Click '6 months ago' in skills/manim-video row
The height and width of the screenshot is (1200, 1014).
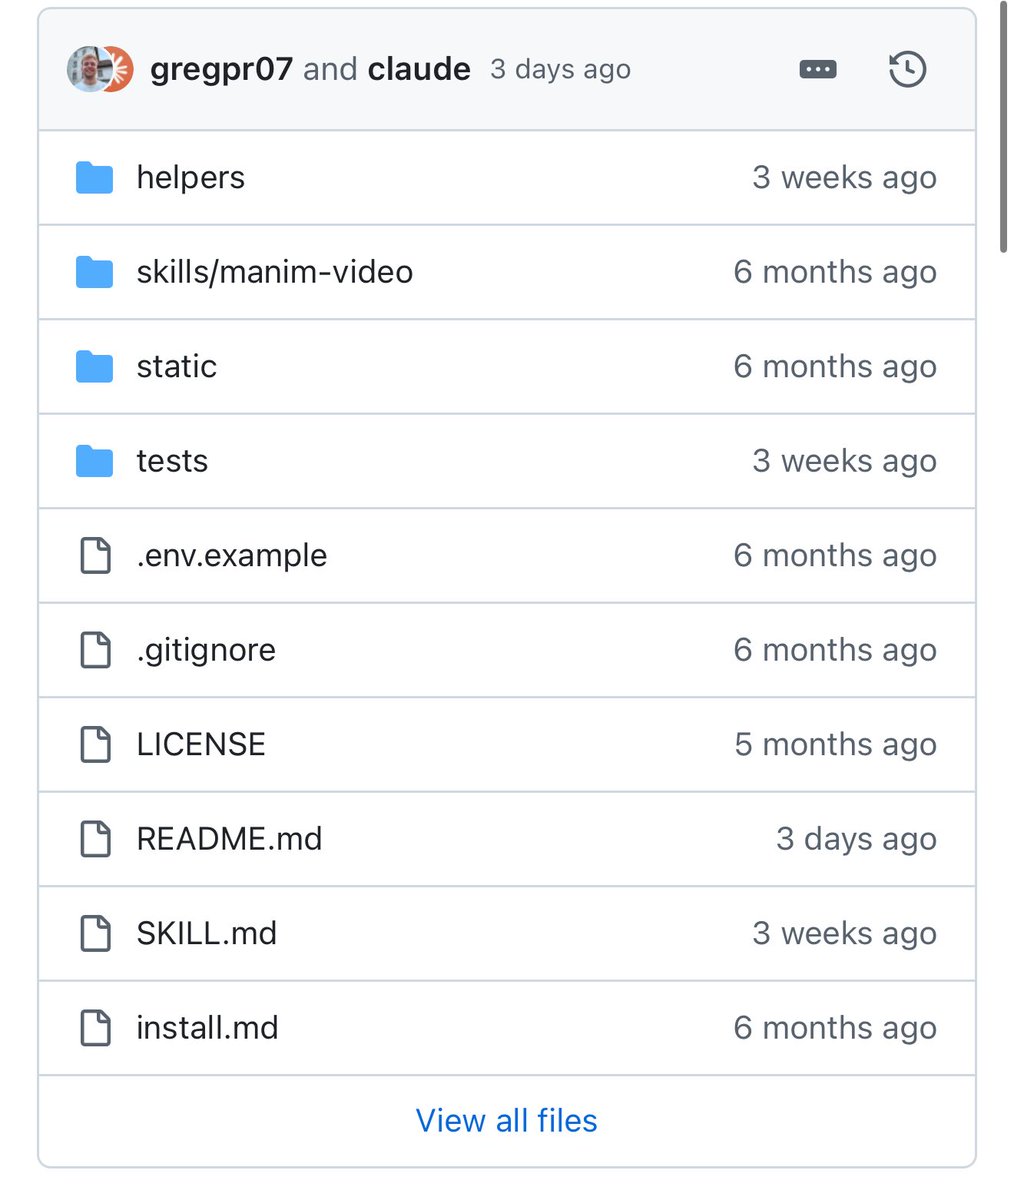coord(835,272)
